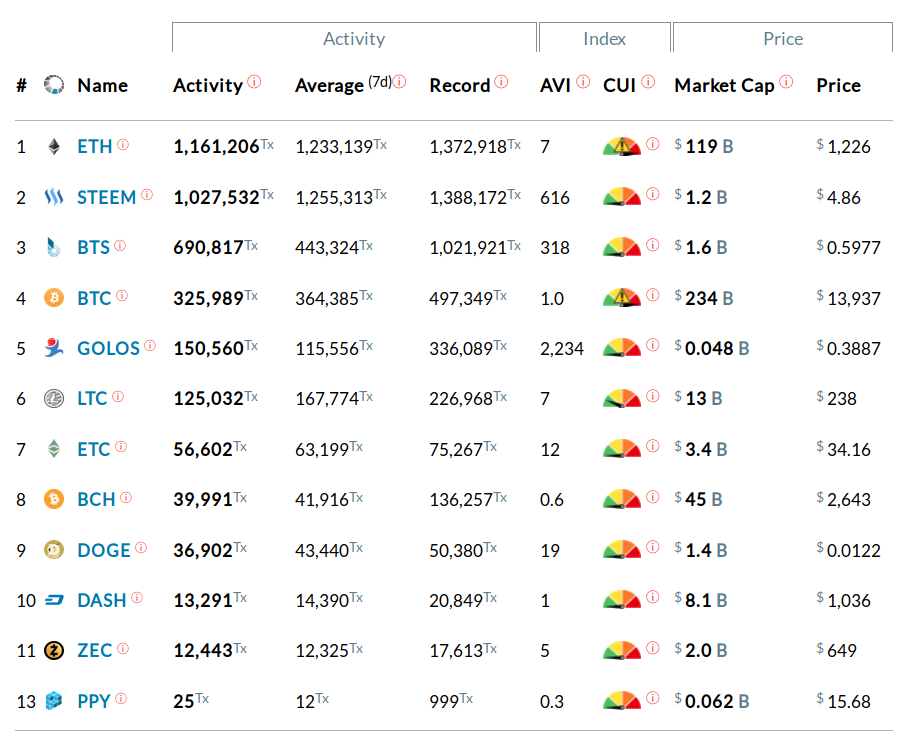This screenshot has height=747, width=905.
Task: Click the Ethereum coin logo icon
Action: pyautogui.click(x=54, y=147)
